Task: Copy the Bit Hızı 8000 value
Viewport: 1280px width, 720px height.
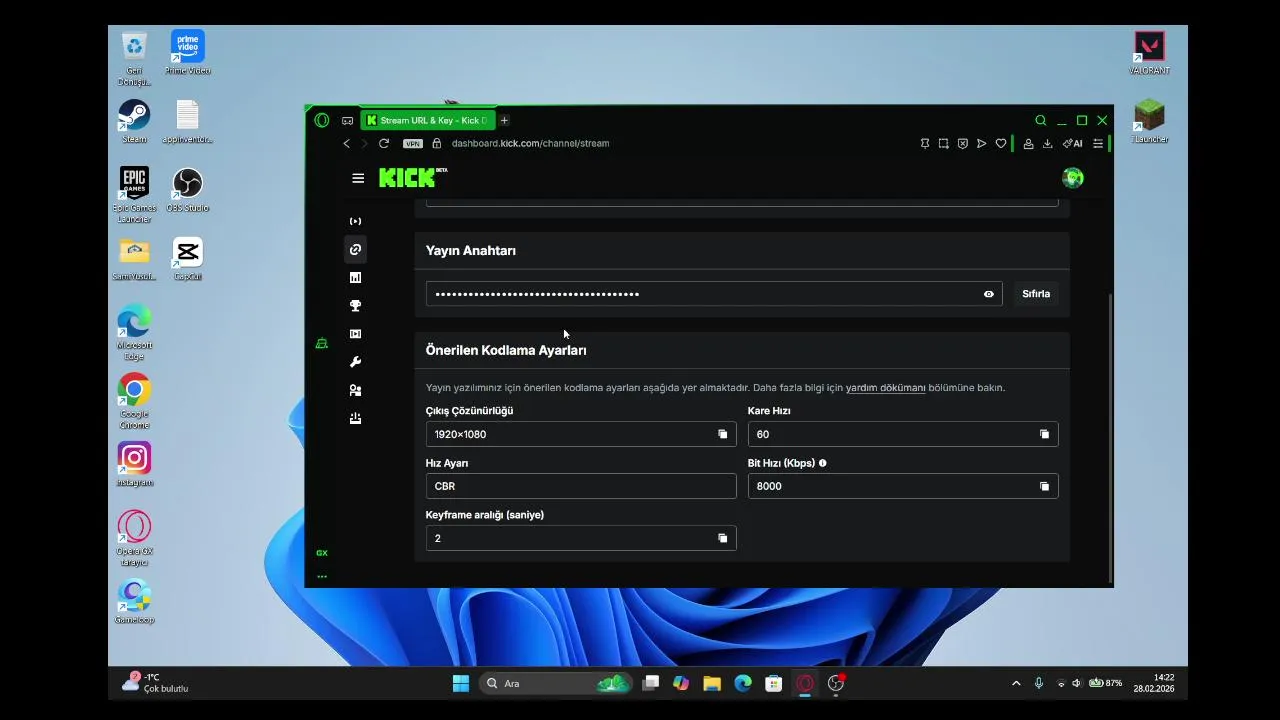Action: point(1044,486)
